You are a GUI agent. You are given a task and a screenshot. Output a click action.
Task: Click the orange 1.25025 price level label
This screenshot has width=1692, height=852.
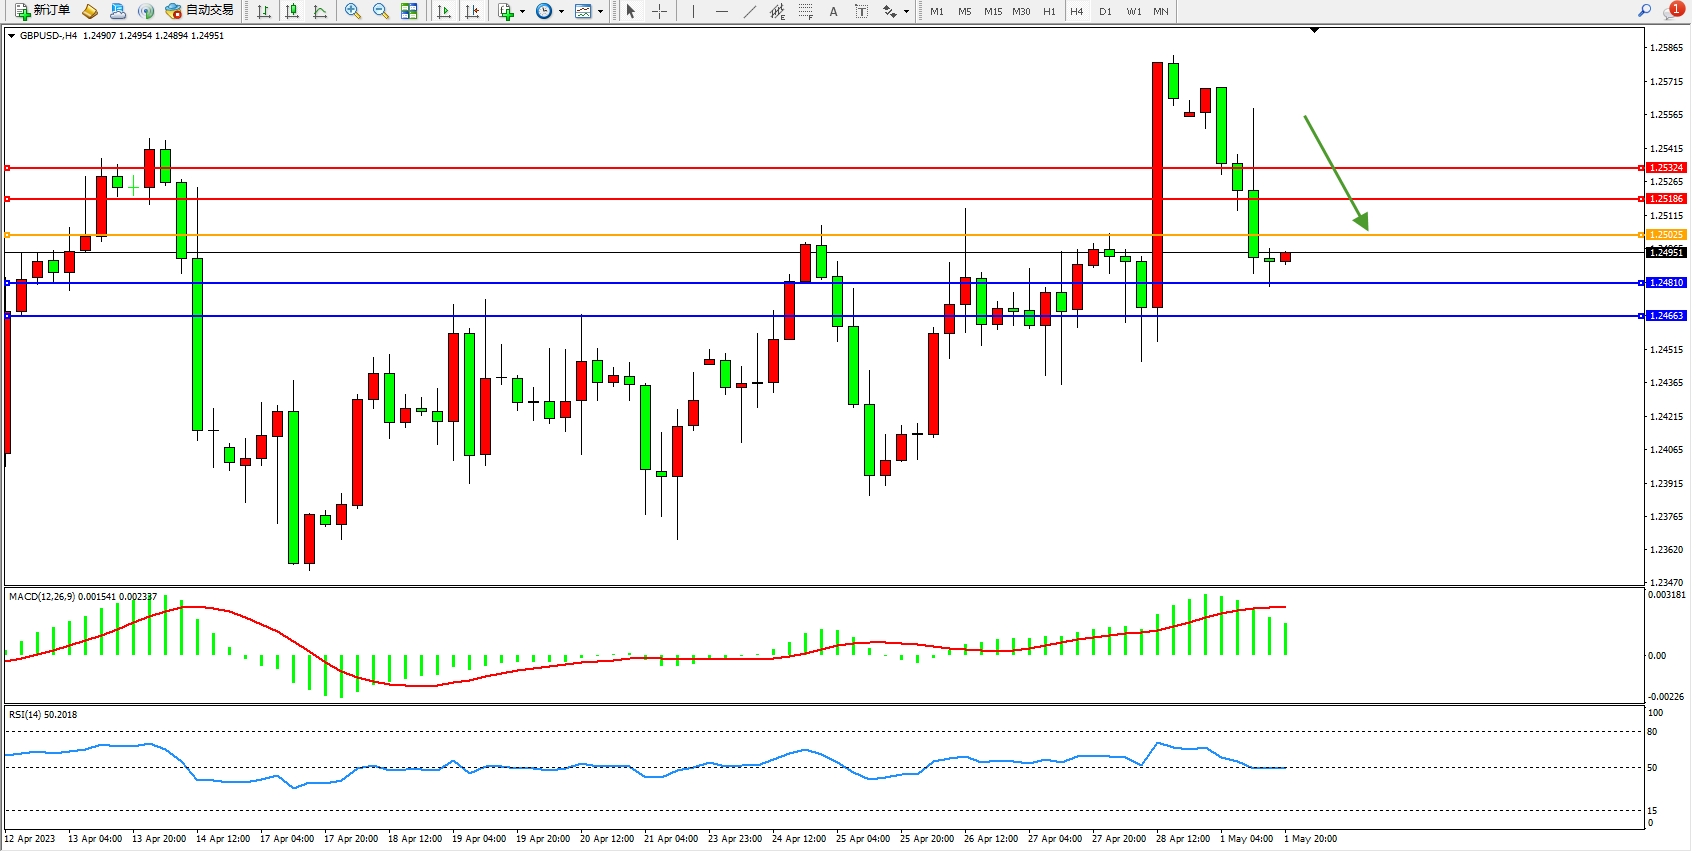1666,235
